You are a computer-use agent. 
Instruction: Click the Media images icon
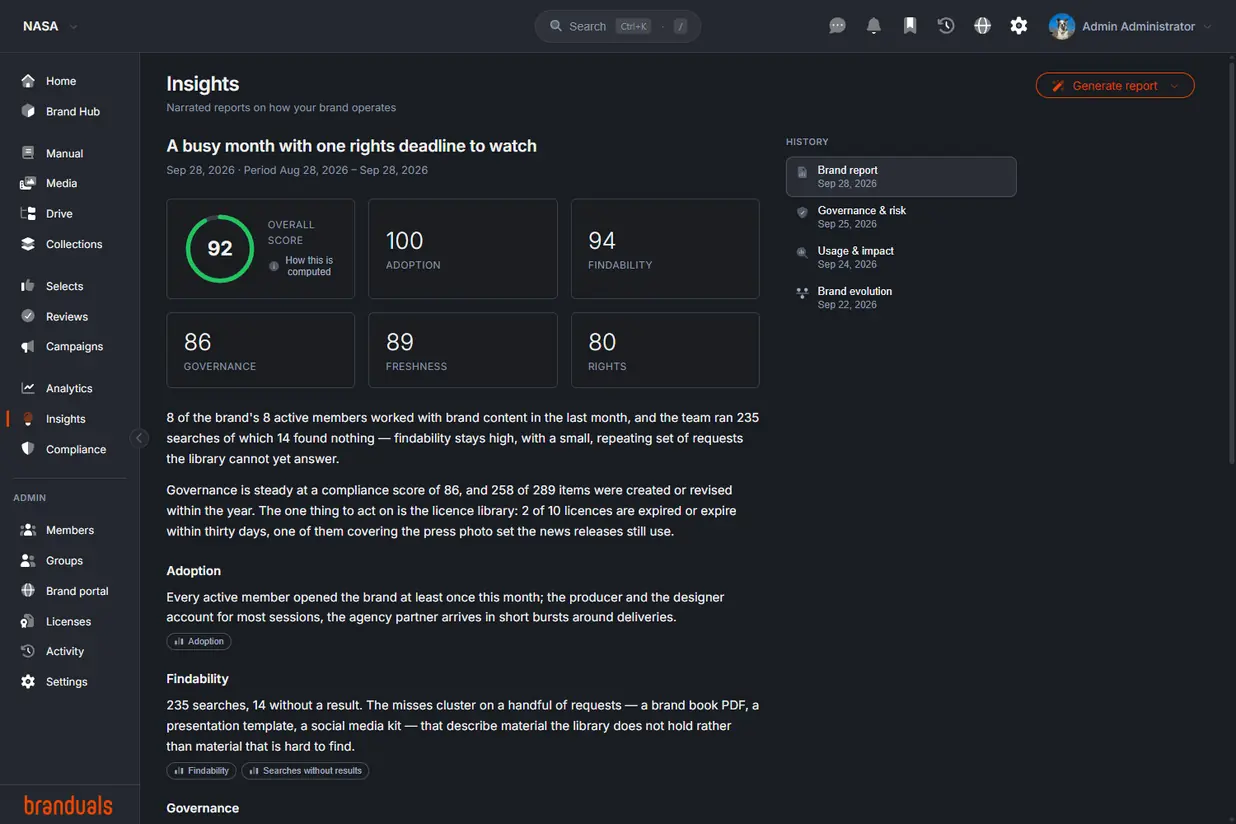(x=28, y=183)
